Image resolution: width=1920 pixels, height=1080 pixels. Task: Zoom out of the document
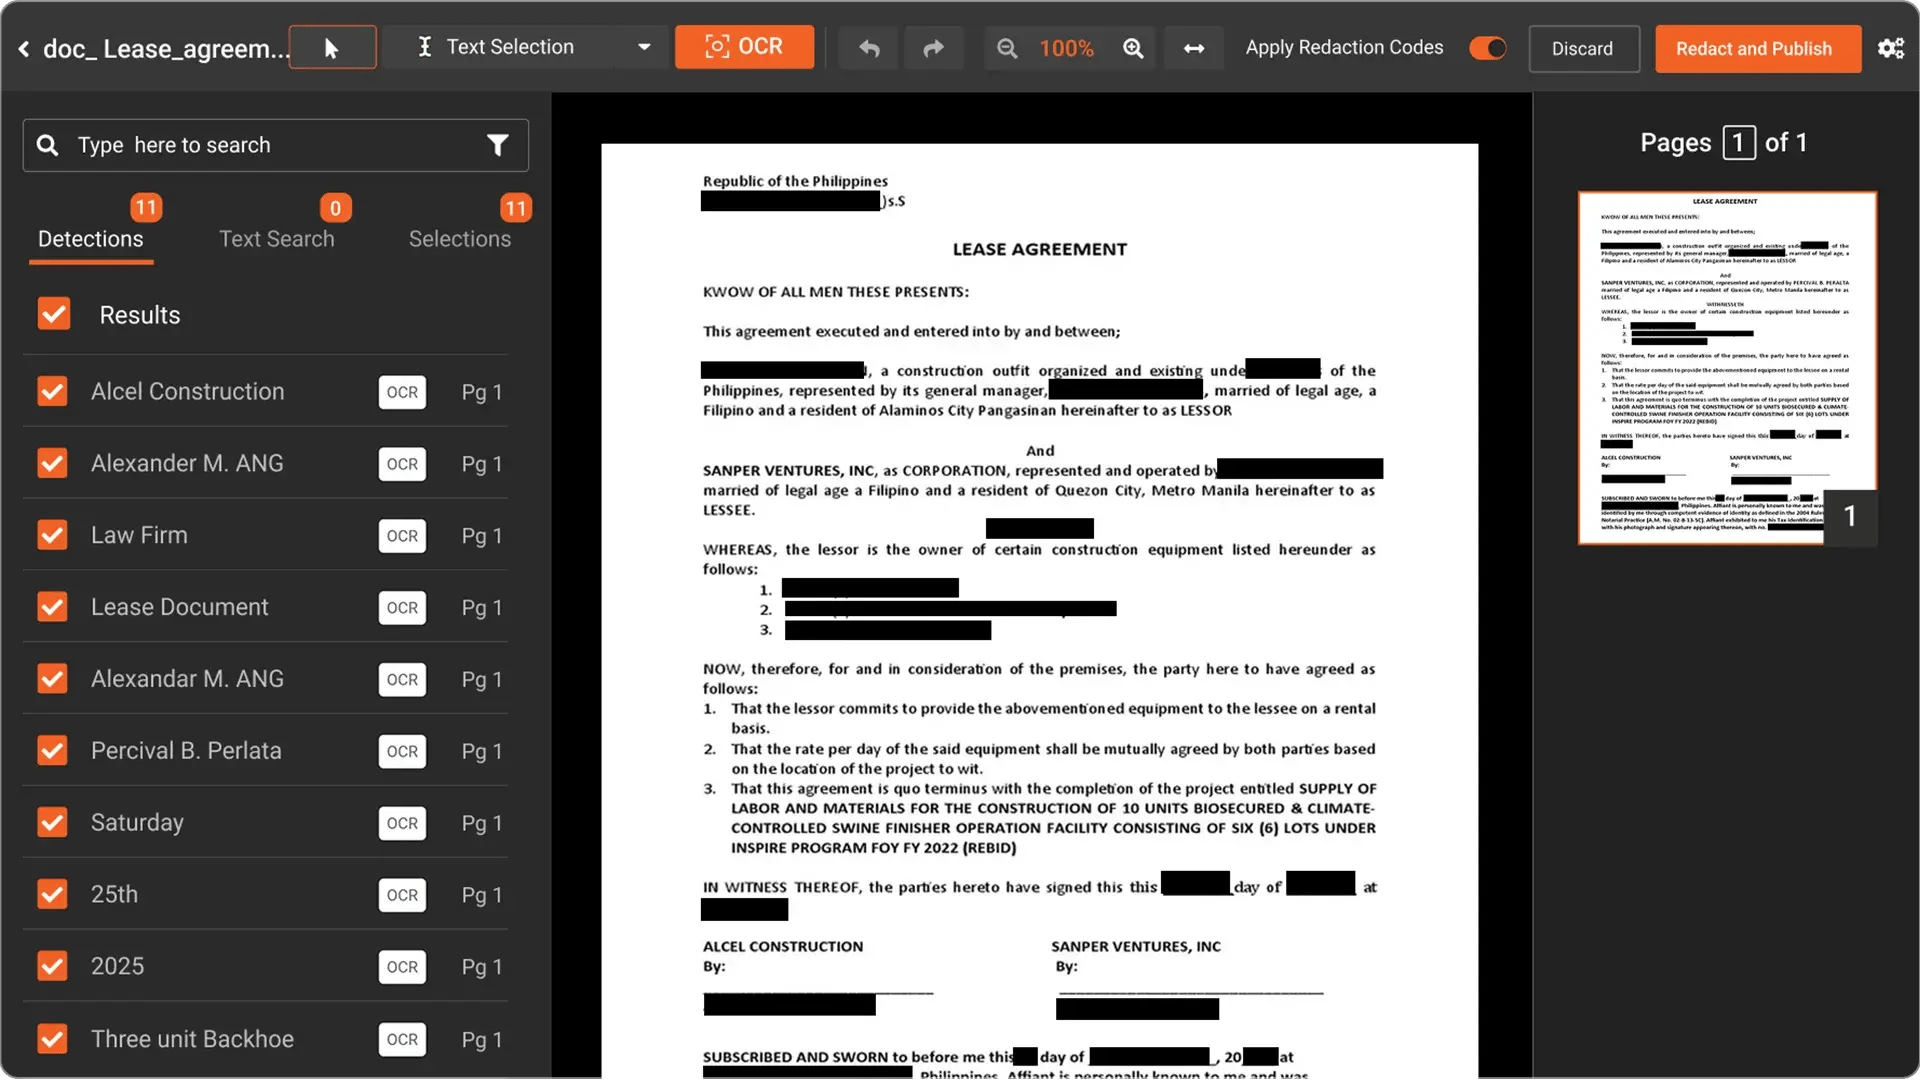point(1007,48)
